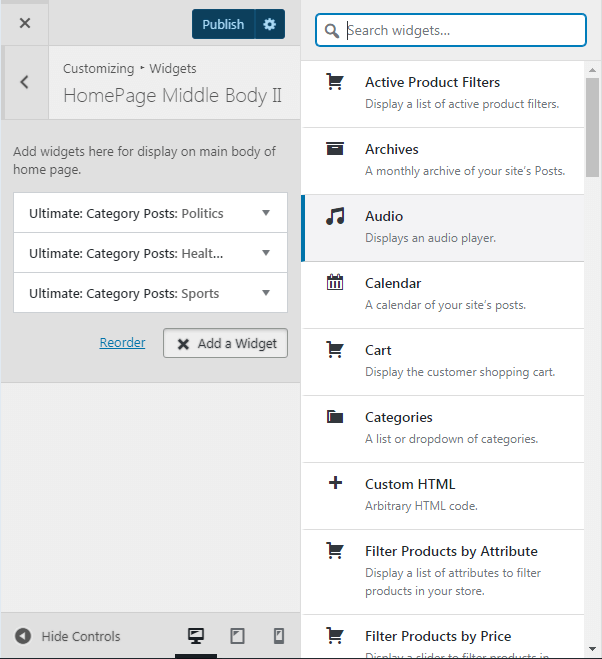Click the Publish button
The image size is (602, 659).
[223, 24]
